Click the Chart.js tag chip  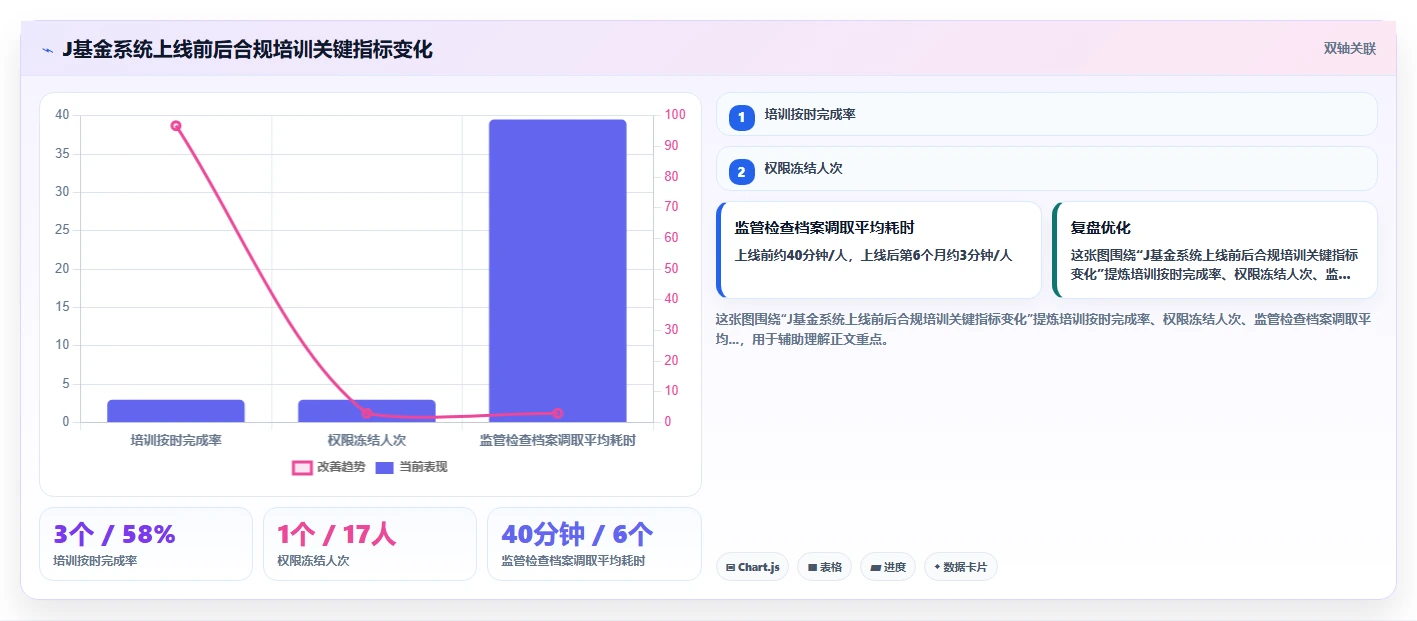pyautogui.click(x=752, y=567)
